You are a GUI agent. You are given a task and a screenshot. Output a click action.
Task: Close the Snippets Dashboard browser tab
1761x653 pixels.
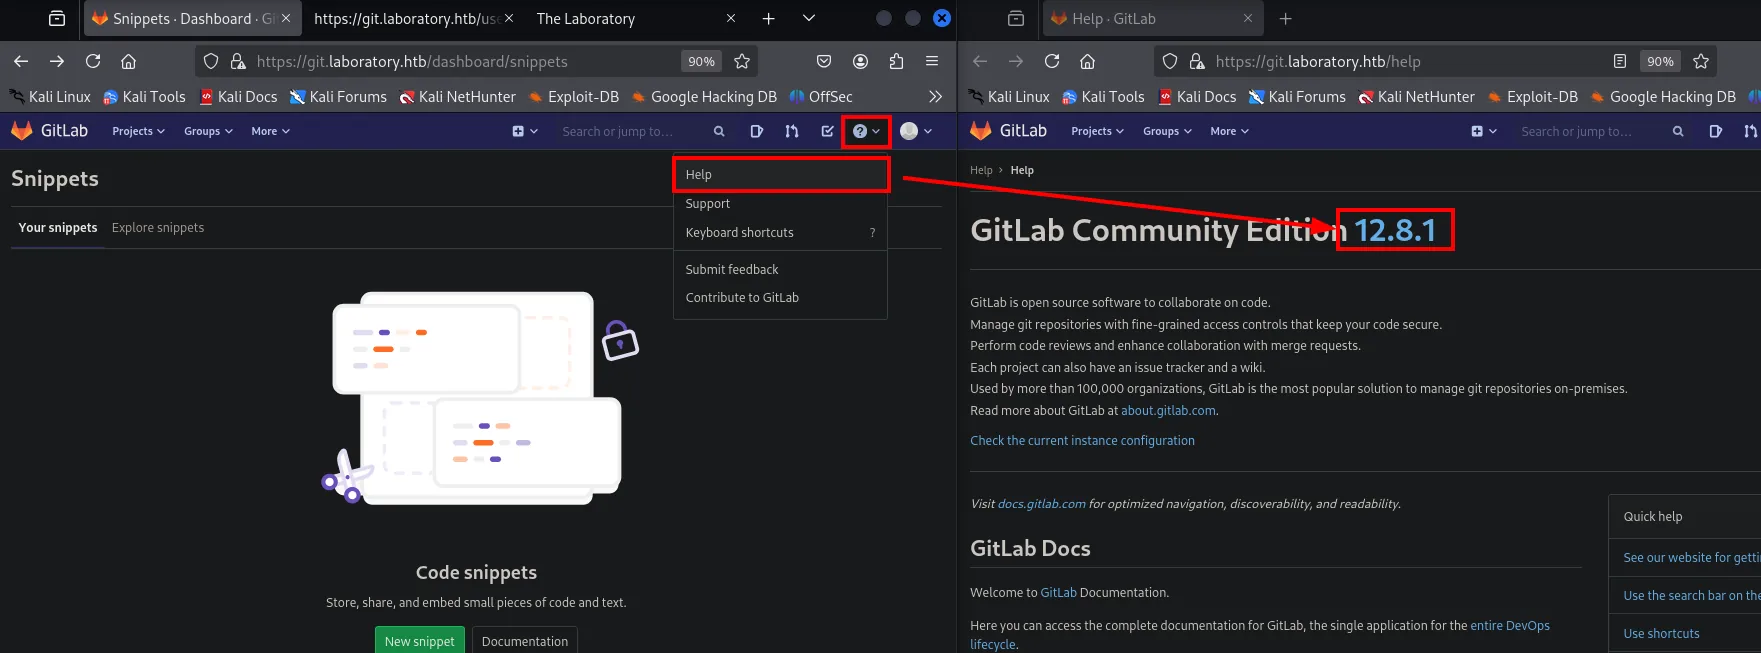coord(286,19)
